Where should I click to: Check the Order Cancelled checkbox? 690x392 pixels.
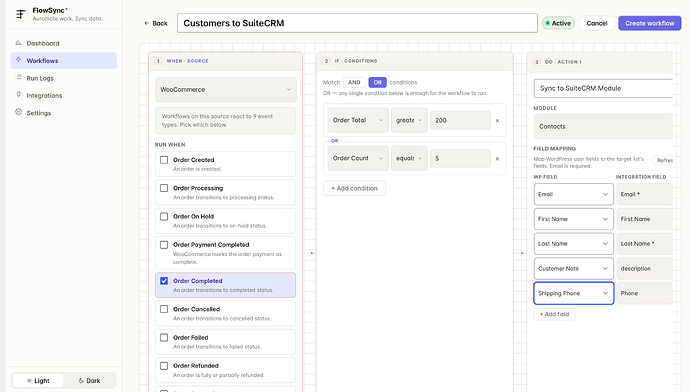click(164, 309)
